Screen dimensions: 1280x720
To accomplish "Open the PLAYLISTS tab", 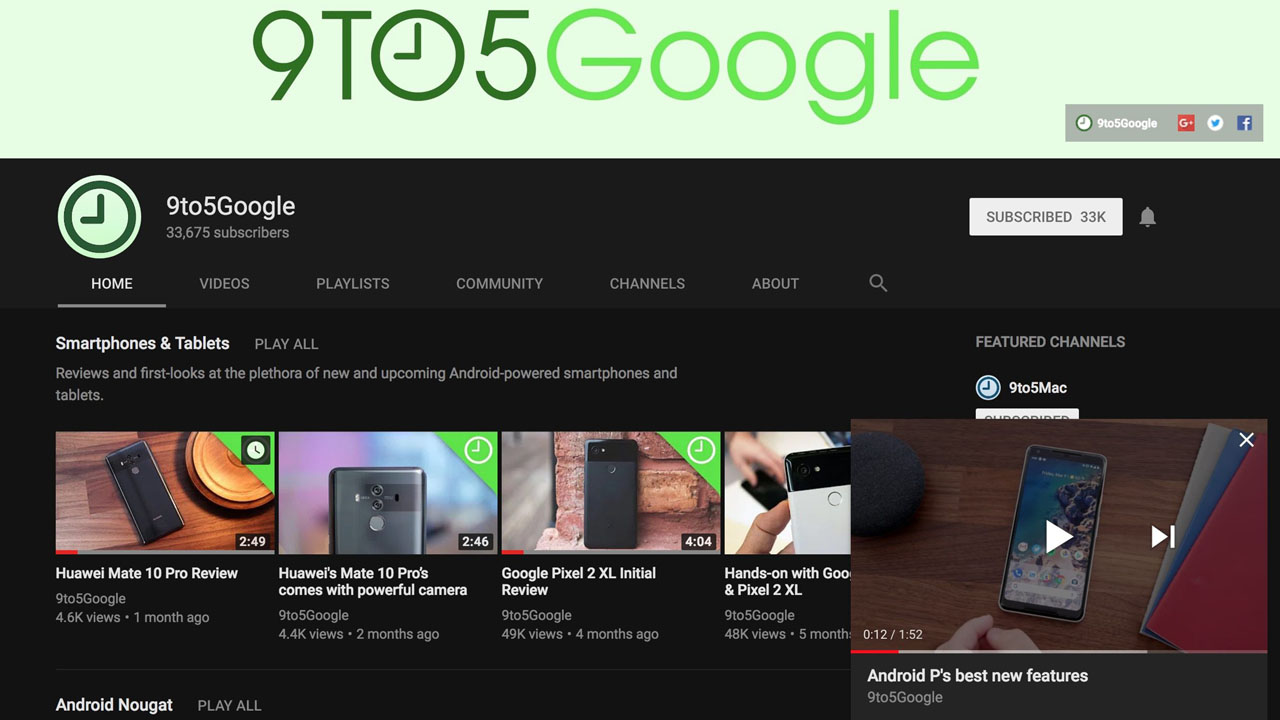I will (353, 284).
